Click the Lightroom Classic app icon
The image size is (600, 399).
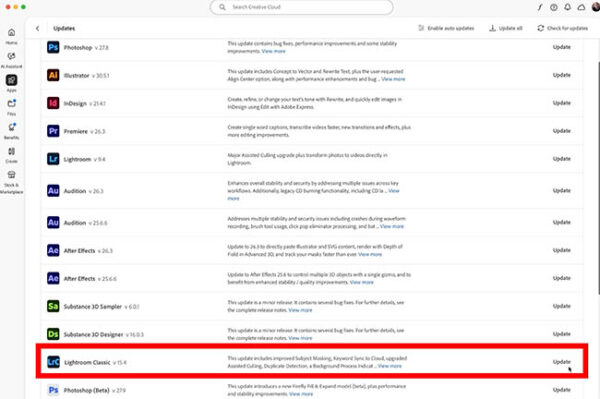coord(53,362)
